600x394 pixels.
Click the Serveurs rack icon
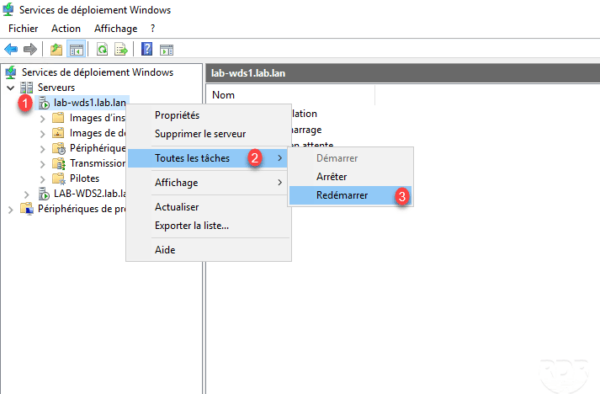26,88
